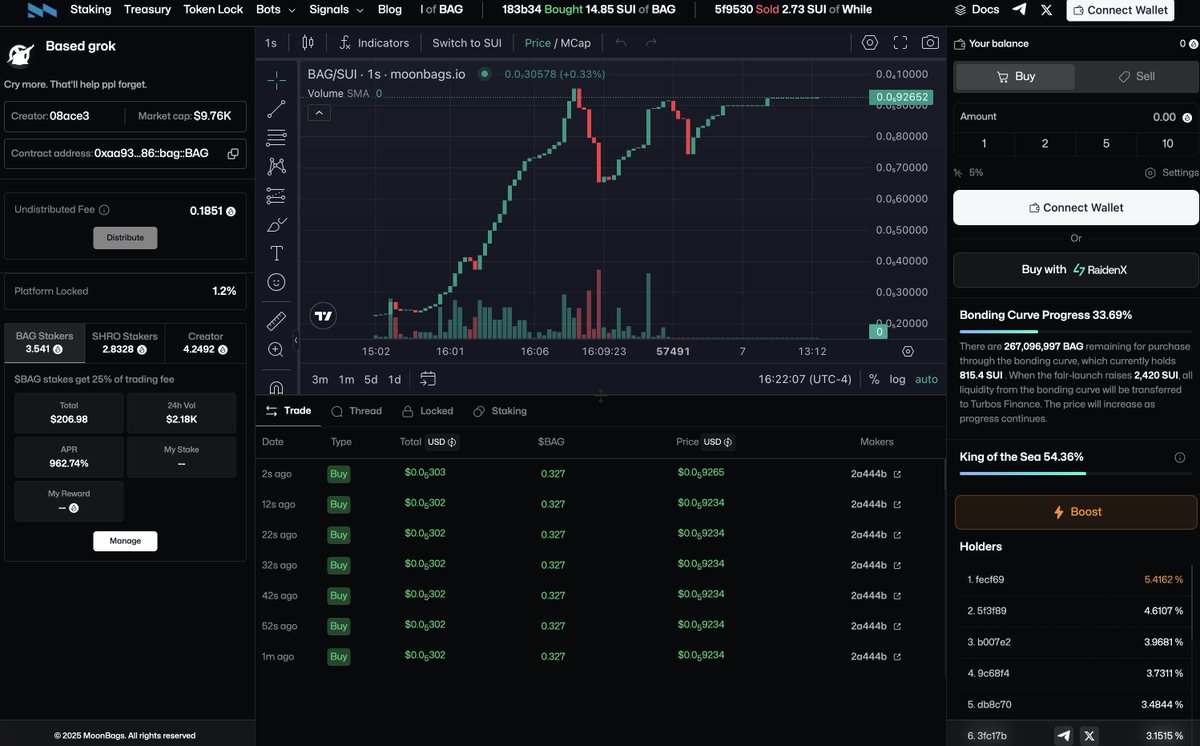Viewport: 1200px width, 746px height.
Task: Select the crosshair cursor tool
Action: tap(277, 80)
